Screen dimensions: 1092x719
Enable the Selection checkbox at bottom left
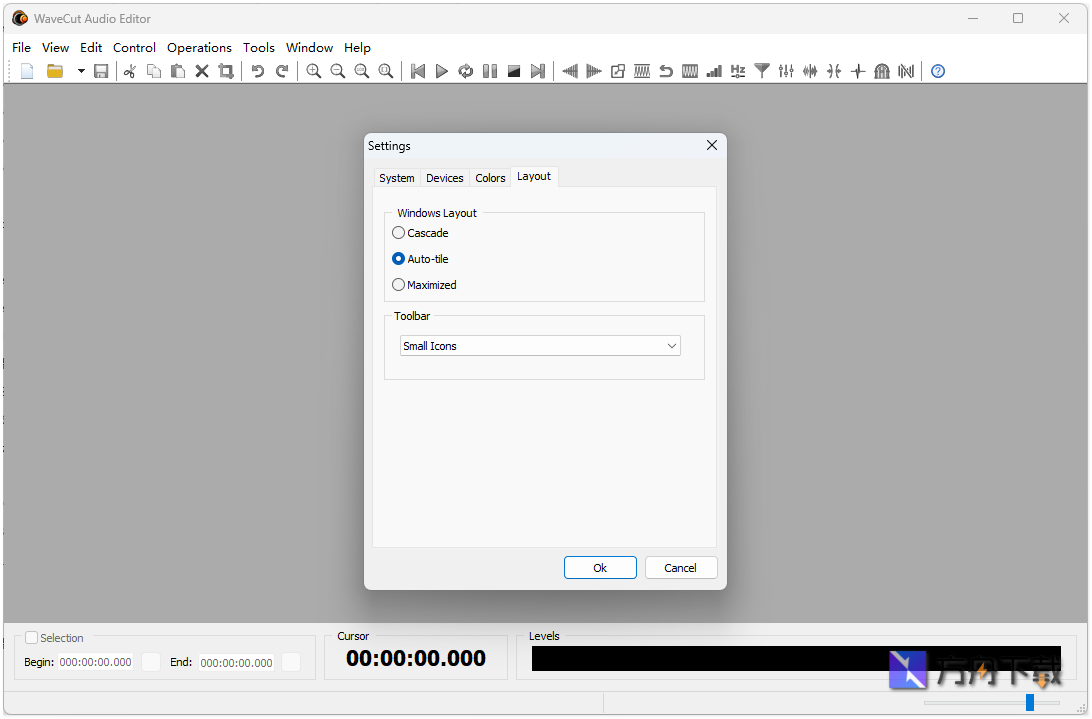tap(31, 637)
